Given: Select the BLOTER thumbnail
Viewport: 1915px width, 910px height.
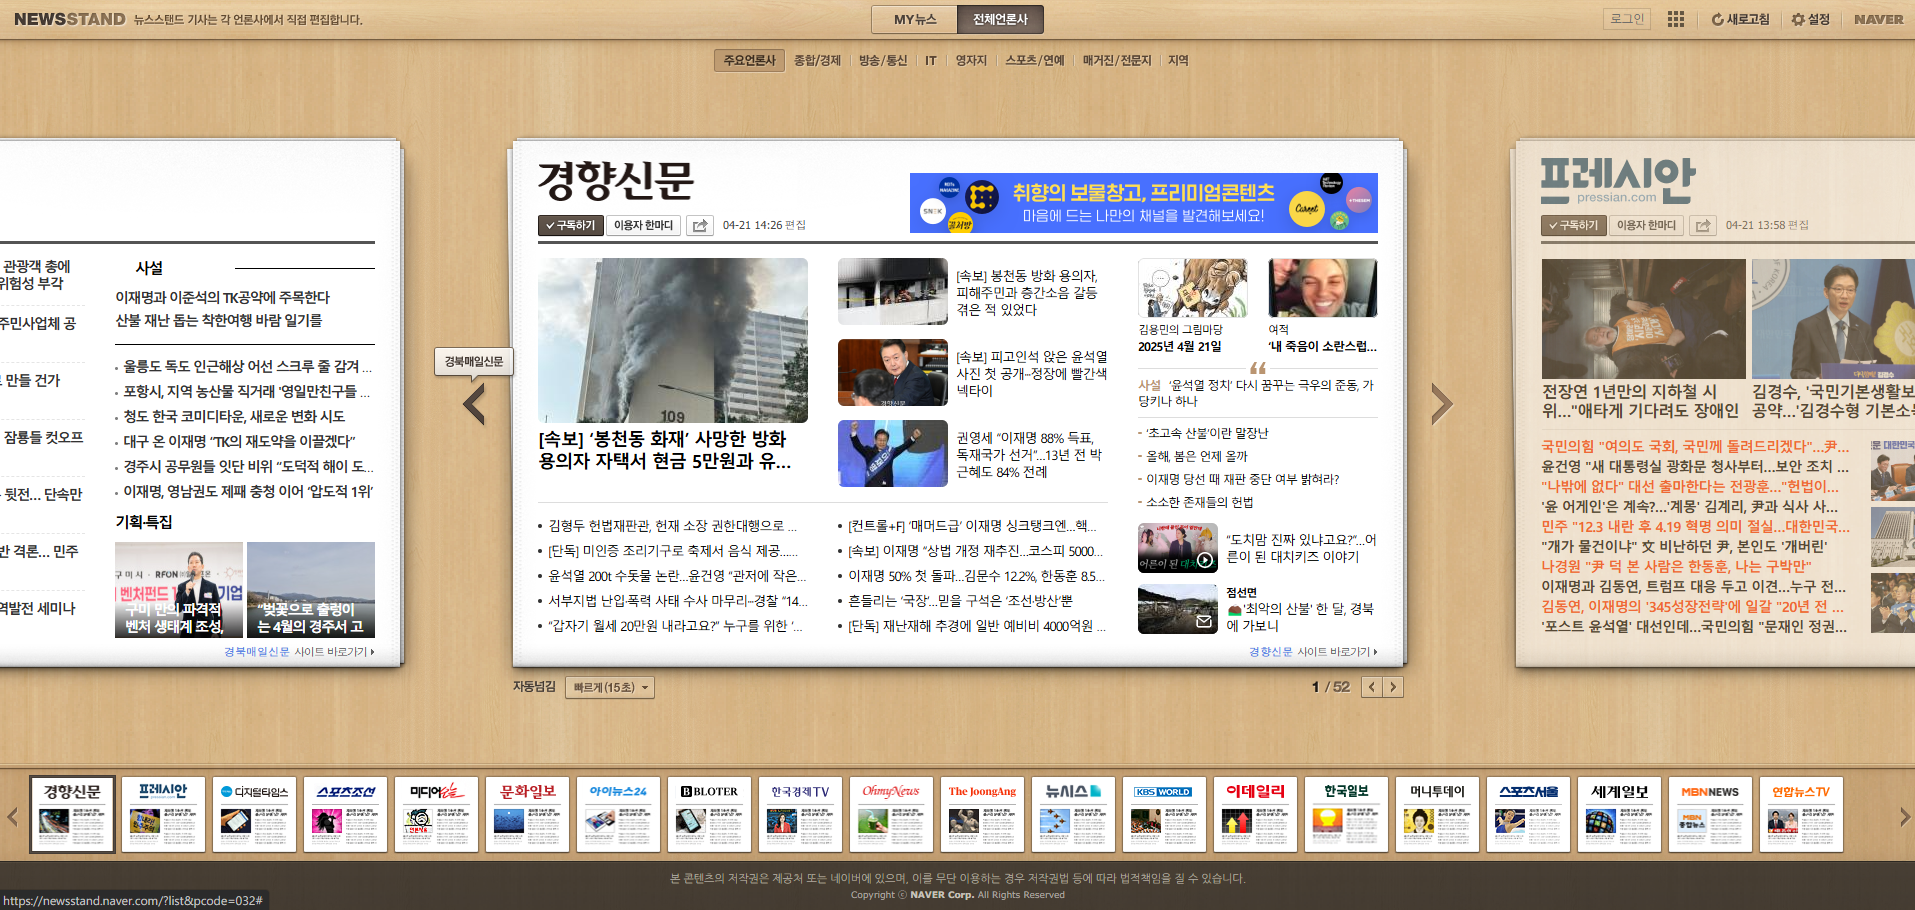Looking at the screenshot, I should (709, 814).
